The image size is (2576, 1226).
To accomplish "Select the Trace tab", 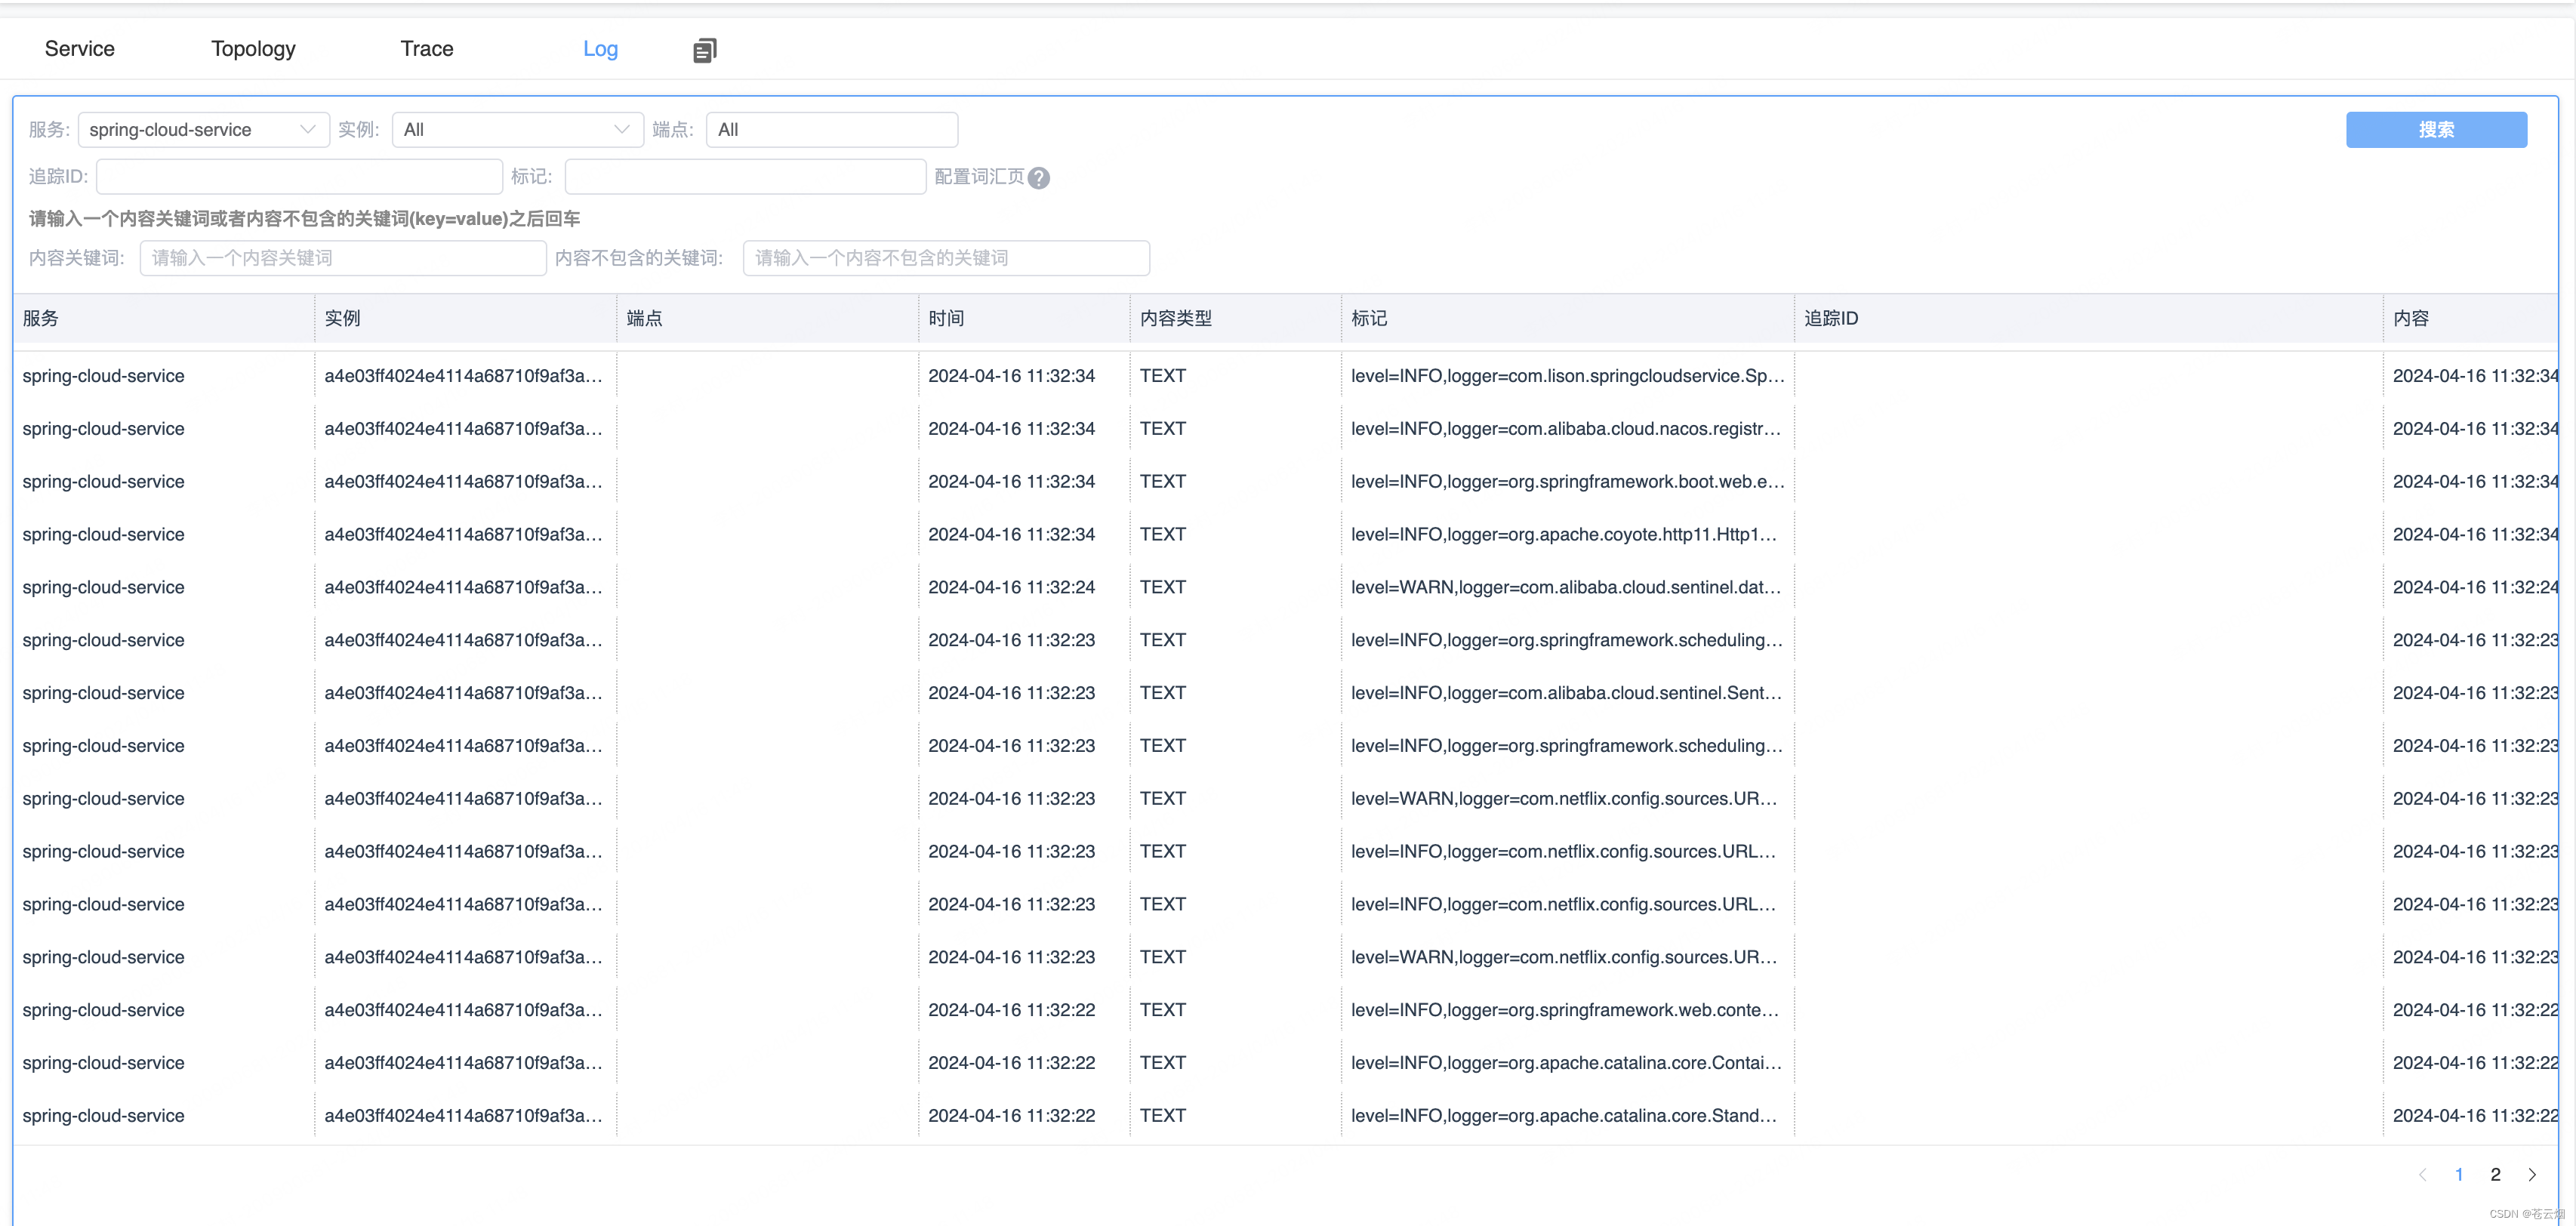I will [427, 49].
